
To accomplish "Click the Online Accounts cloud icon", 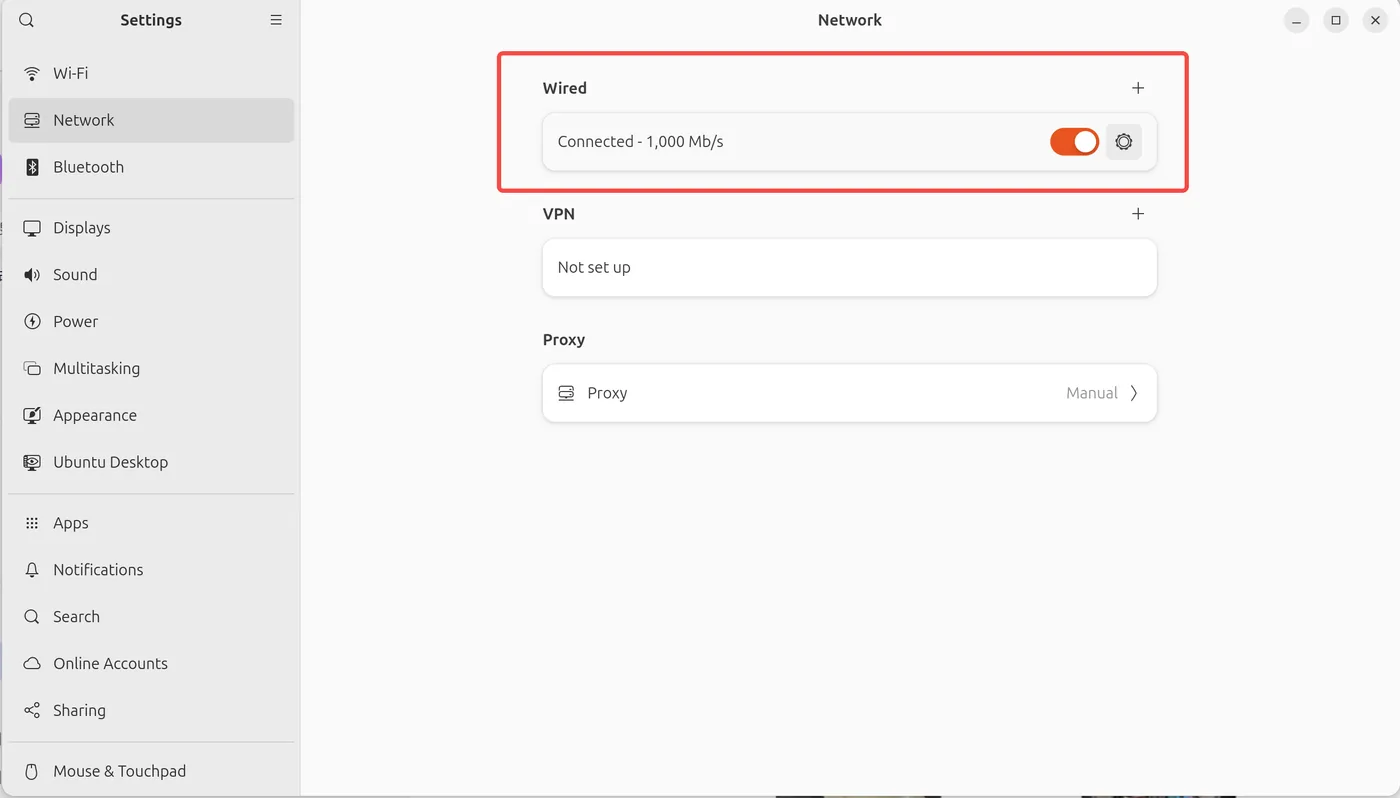I will click(32, 664).
